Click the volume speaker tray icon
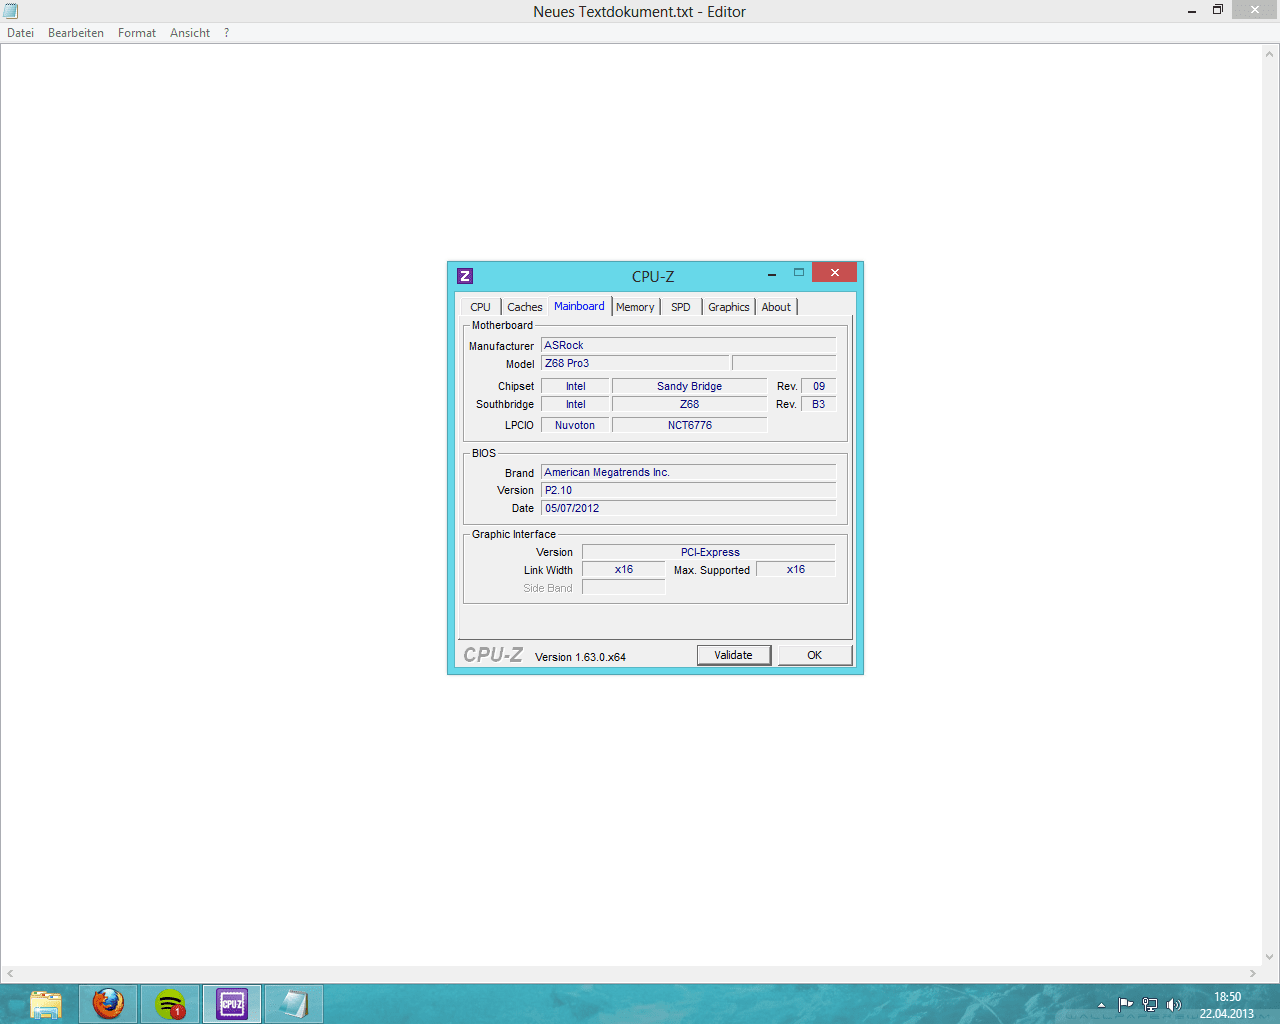Viewport: 1280px width, 1024px height. pyautogui.click(x=1174, y=1005)
